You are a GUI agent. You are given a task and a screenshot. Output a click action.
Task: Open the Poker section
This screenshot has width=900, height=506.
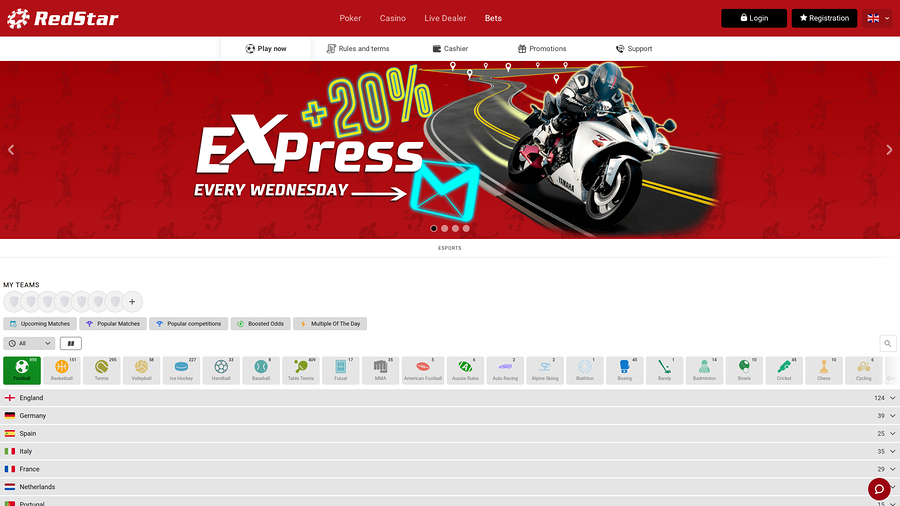pyautogui.click(x=350, y=18)
